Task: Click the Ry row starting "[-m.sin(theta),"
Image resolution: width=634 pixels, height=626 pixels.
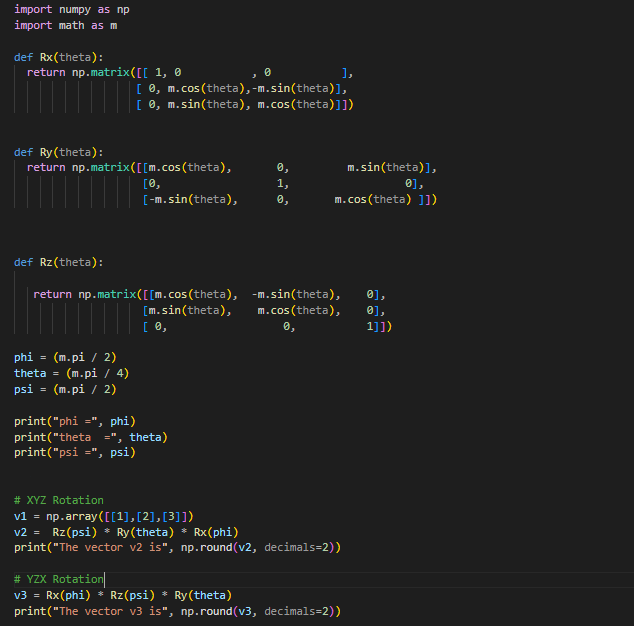Action: point(290,199)
